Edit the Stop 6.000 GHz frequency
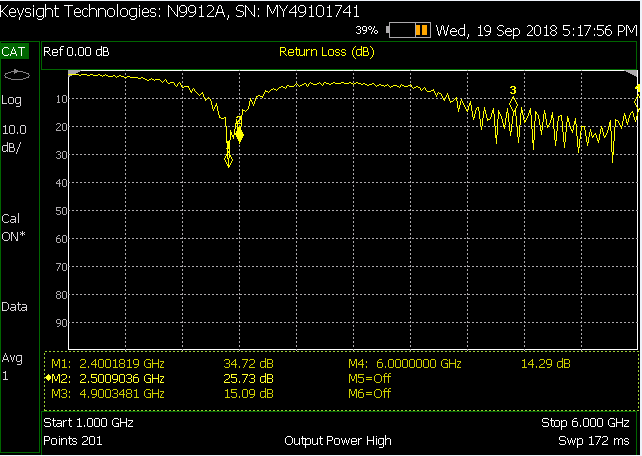The height and width of the screenshot is (456, 642). pyautogui.click(x=585, y=423)
